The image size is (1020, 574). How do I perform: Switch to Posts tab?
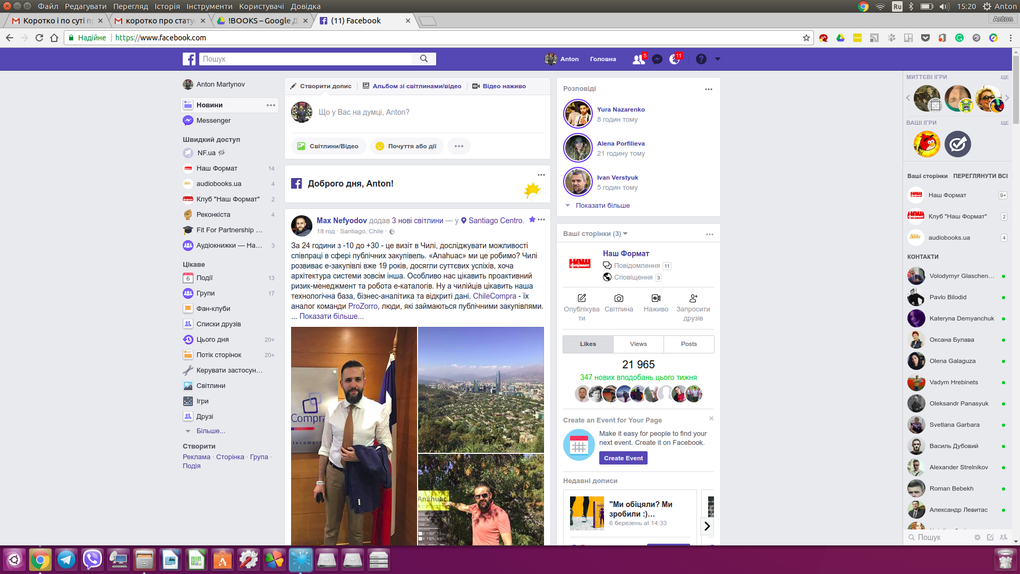point(689,344)
